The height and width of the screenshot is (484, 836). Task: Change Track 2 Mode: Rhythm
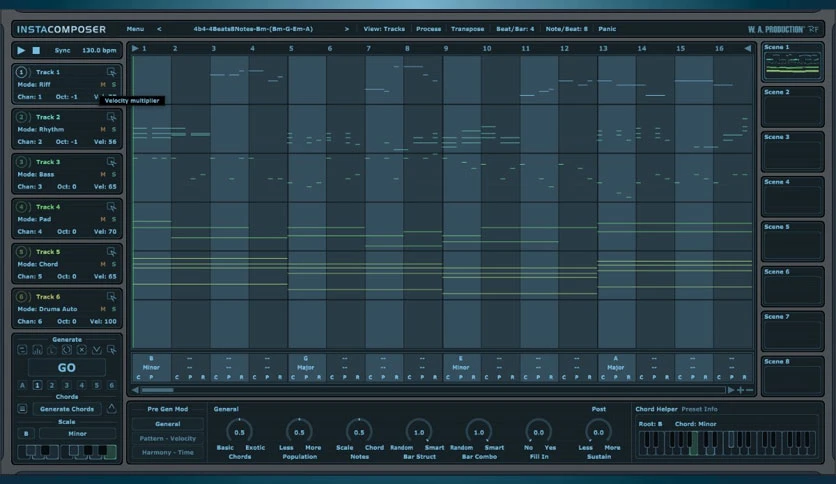pyautogui.click(x=41, y=130)
